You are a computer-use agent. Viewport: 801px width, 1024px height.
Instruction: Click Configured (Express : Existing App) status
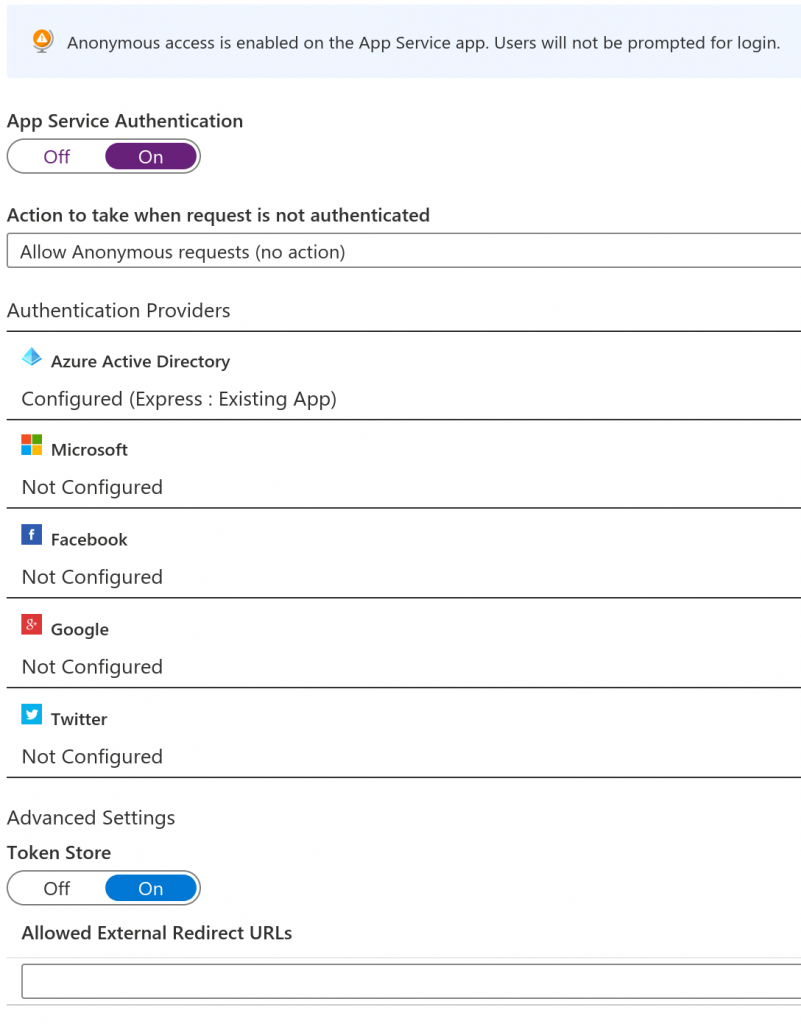179,399
